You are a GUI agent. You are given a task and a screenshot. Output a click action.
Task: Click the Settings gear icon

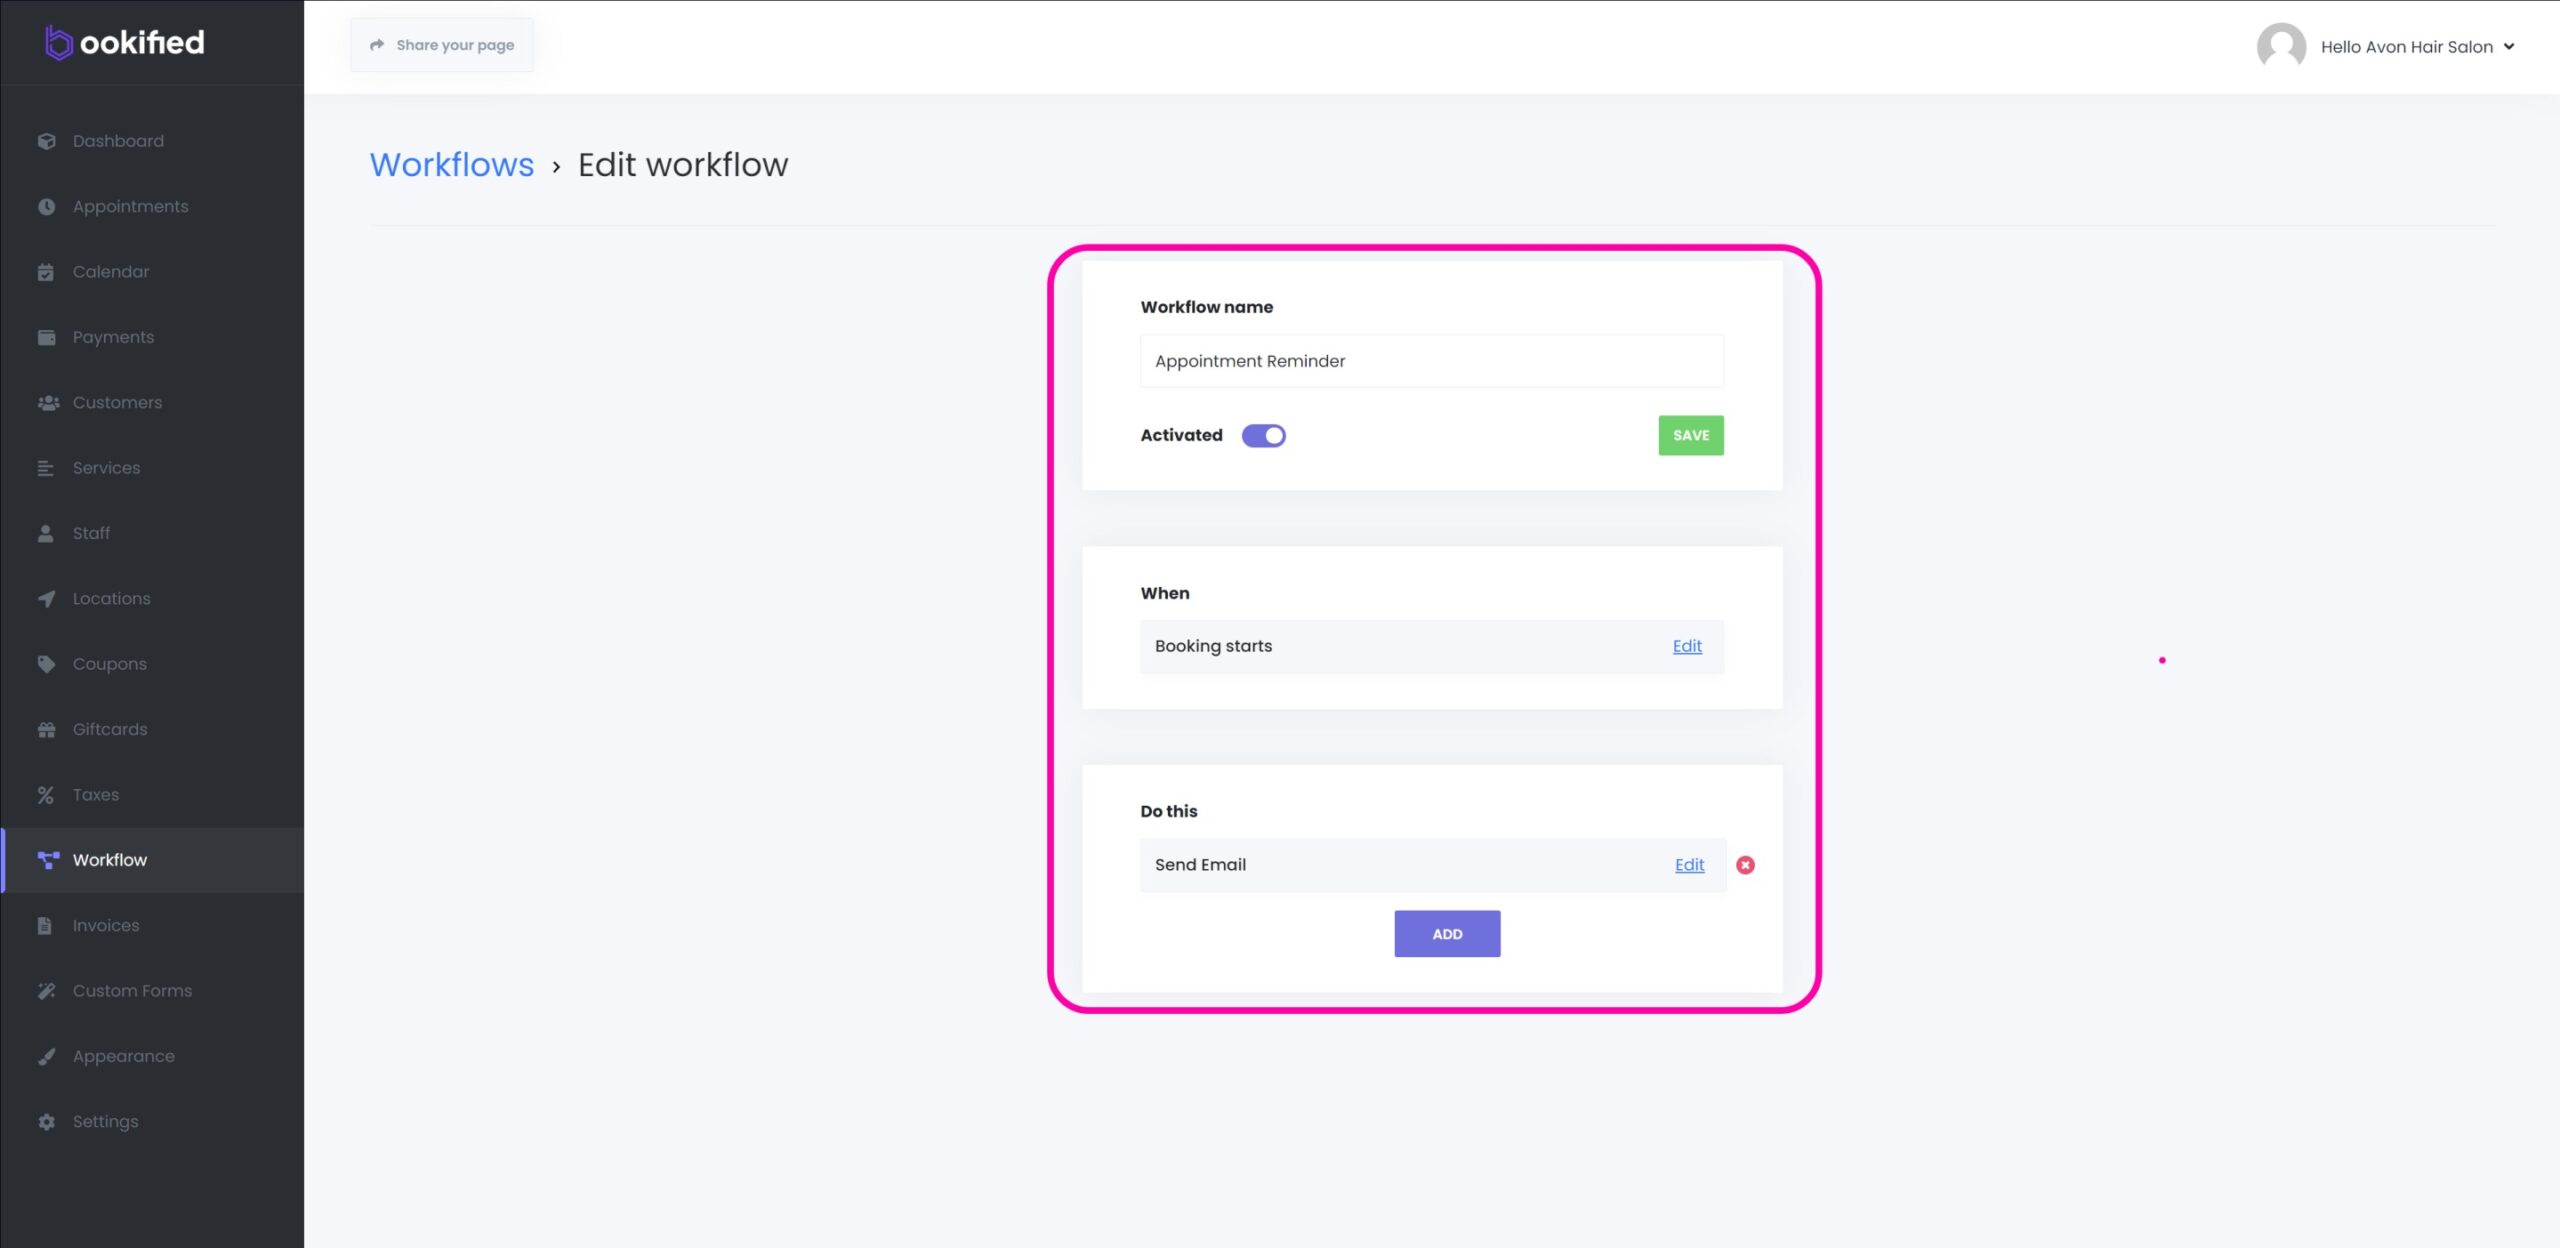[46, 1122]
